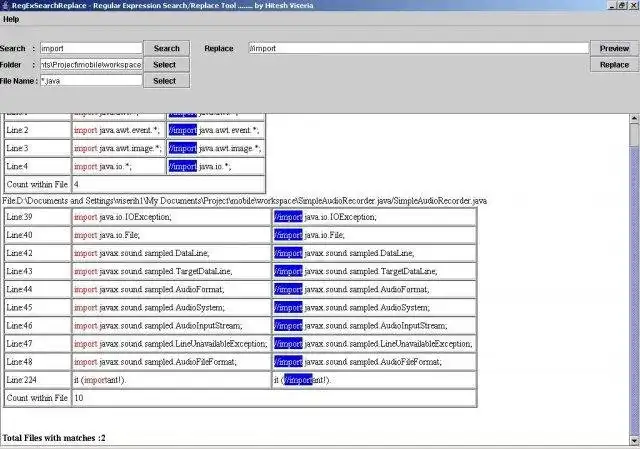640x449 pixels.
Task: Click preview '//import java.io.File;' cell
Action: 374,235
